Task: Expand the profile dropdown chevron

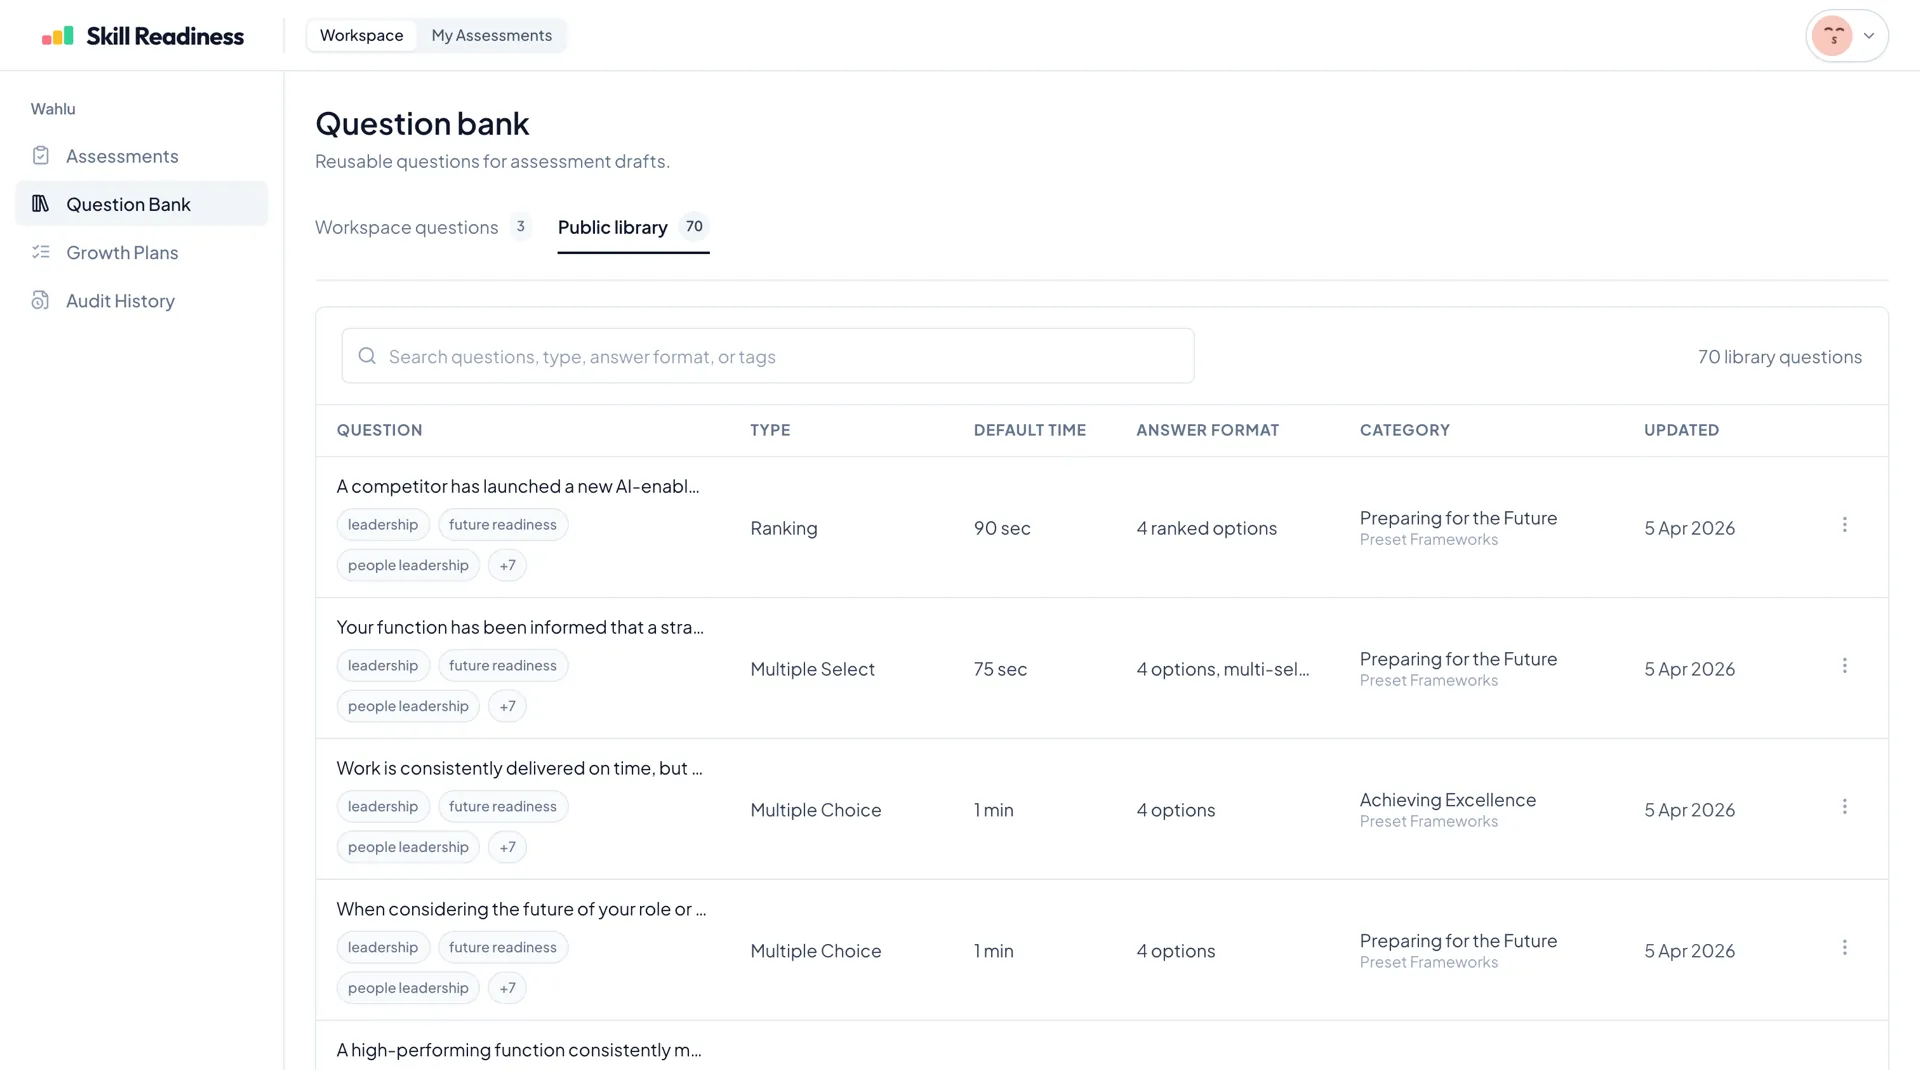Action: [x=1871, y=35]
